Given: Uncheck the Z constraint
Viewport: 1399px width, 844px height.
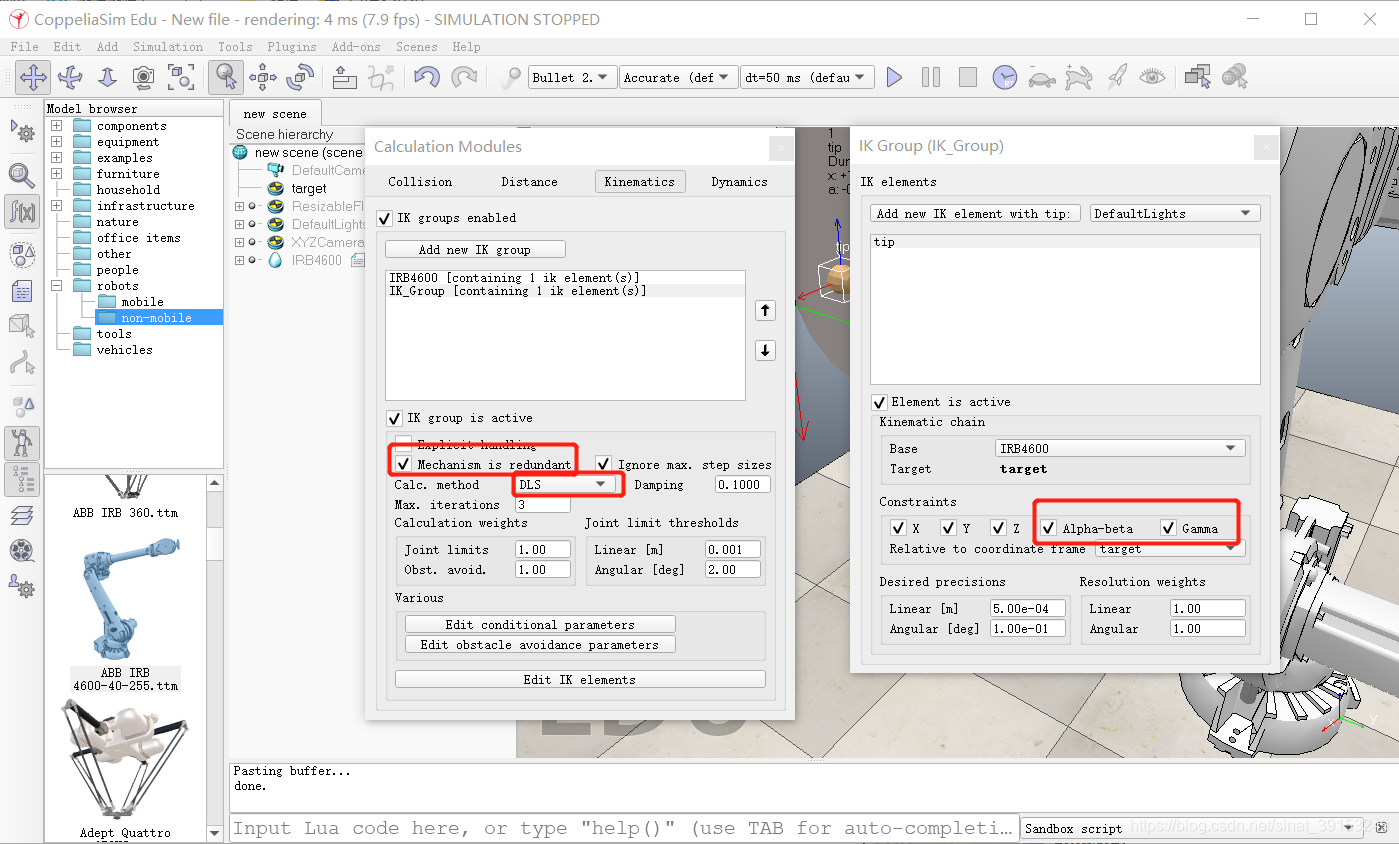Looking at the screenshot, I should (x=998, y=528).
